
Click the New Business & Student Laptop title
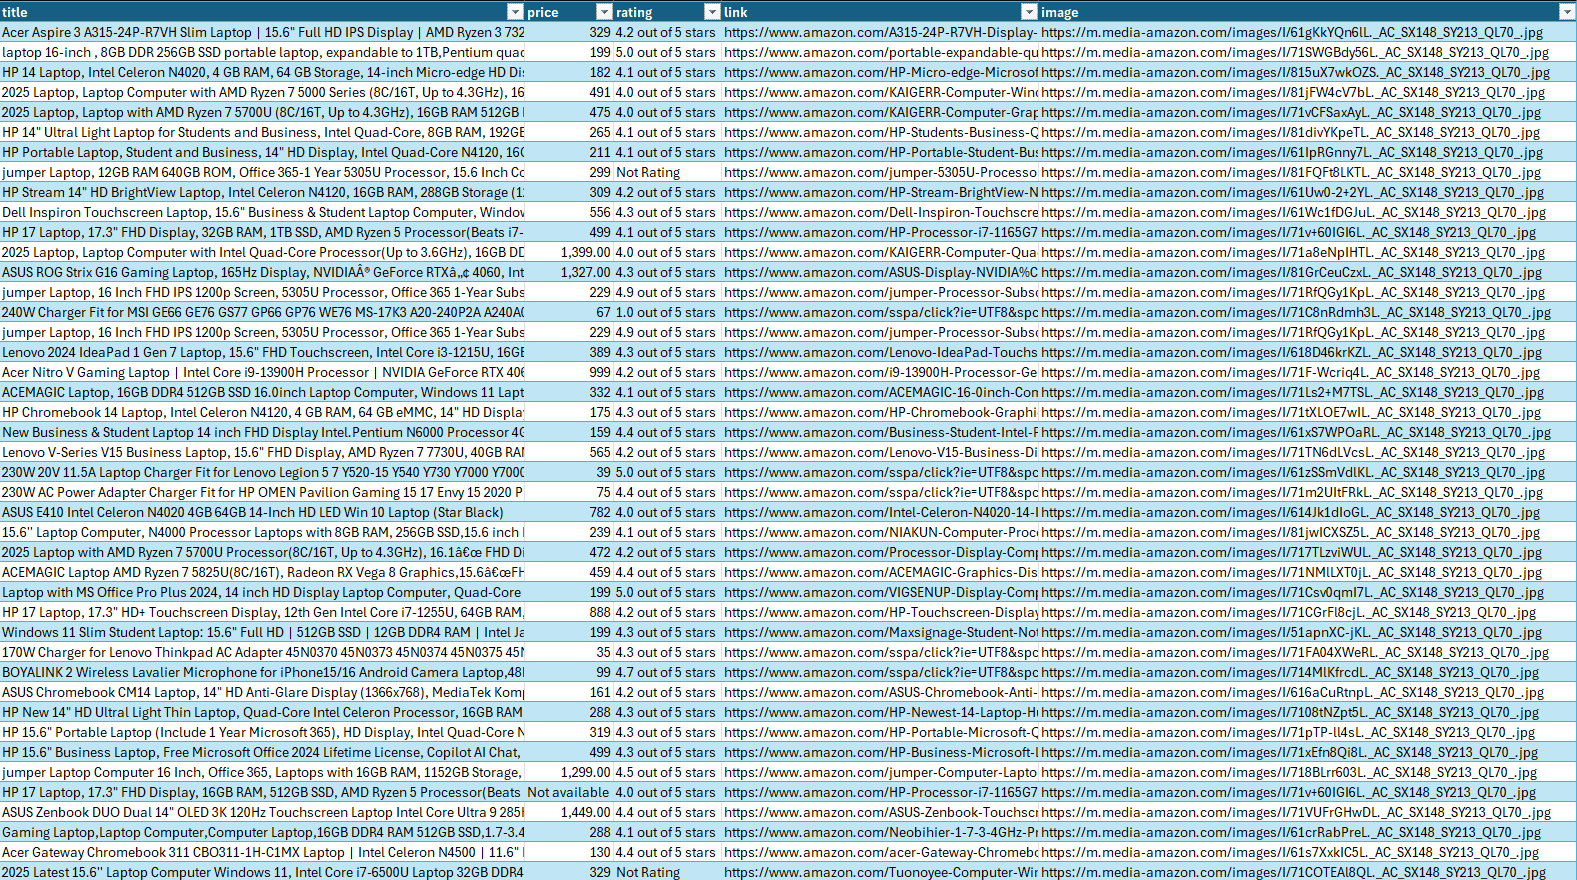(262, 432)
